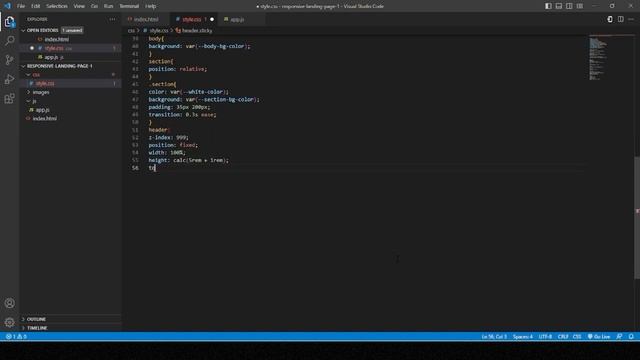The image size is (640, 360).
Task: Click the errors and warnings status indicator
Action: coord(16,337)
